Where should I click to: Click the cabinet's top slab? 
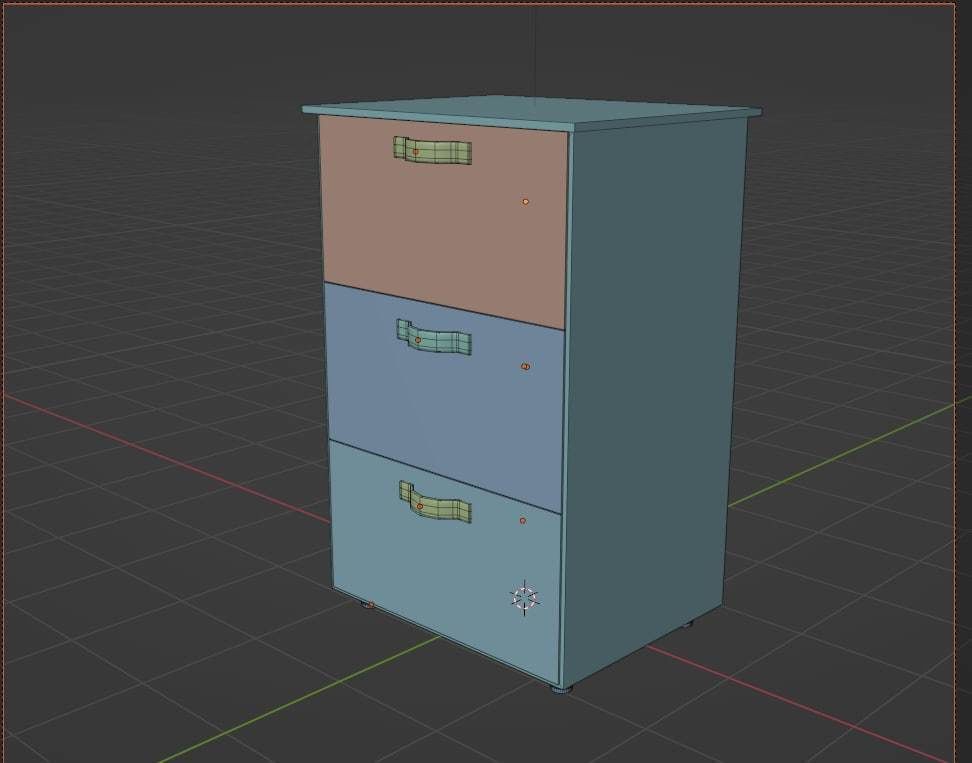(x=532, y=113)
